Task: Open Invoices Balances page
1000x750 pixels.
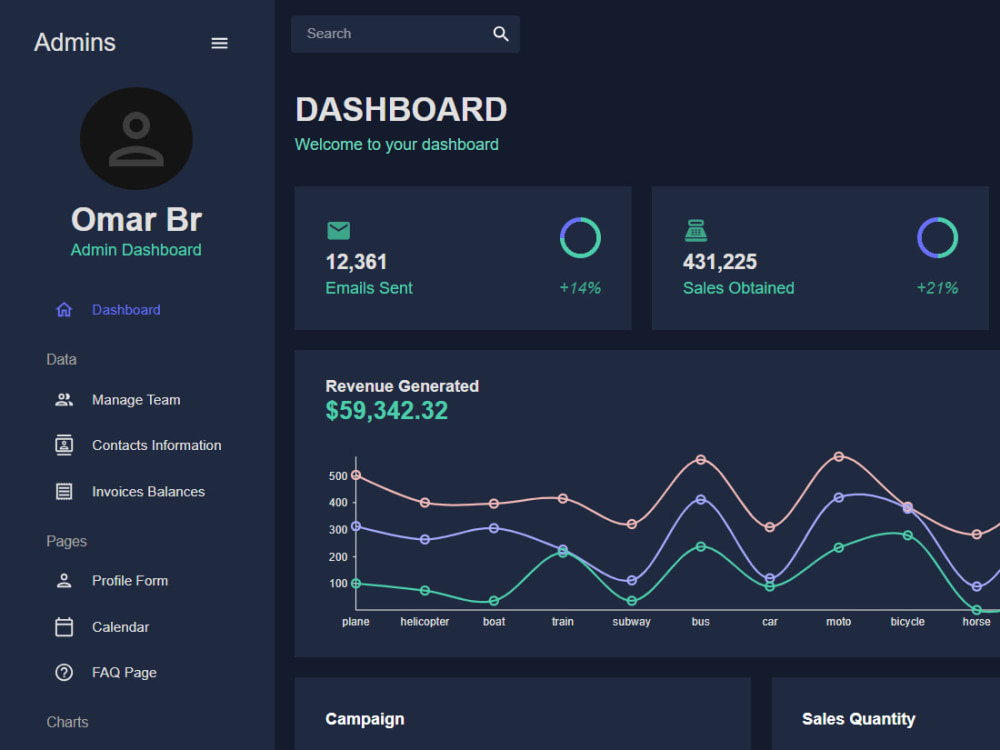Action: pos(149,492)
